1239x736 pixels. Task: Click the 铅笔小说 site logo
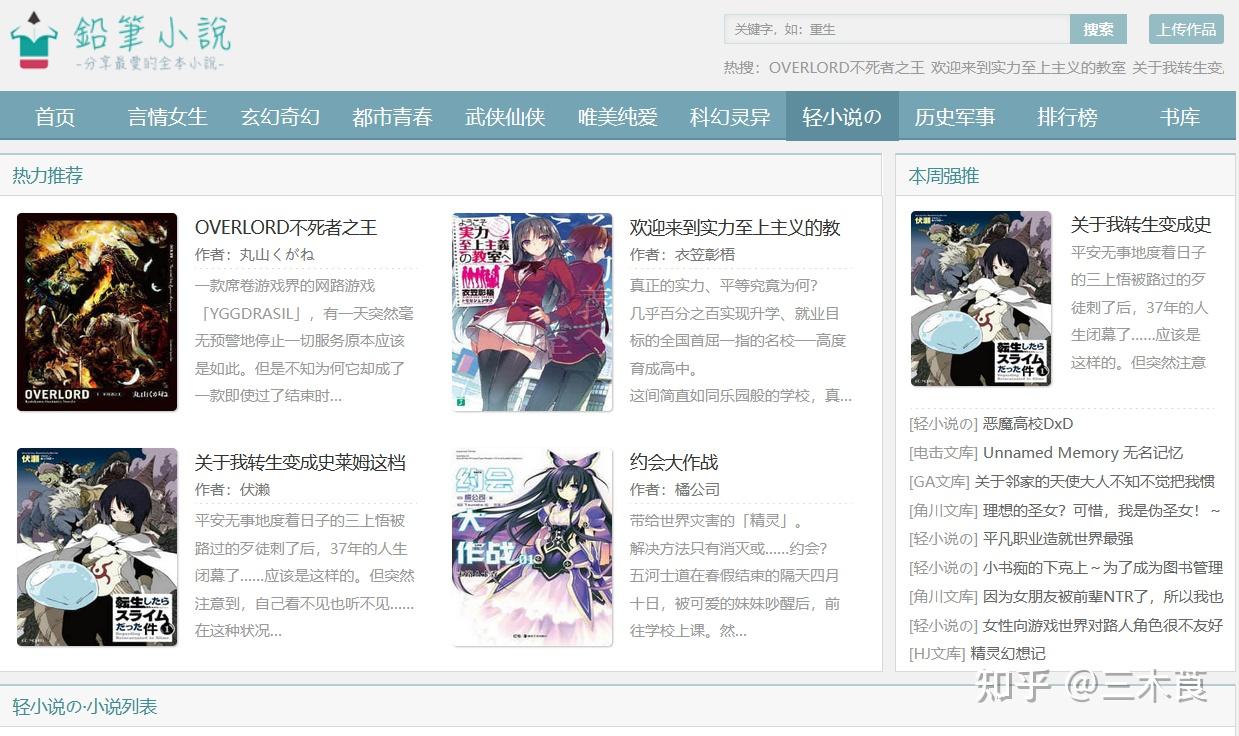click(121, 41)
